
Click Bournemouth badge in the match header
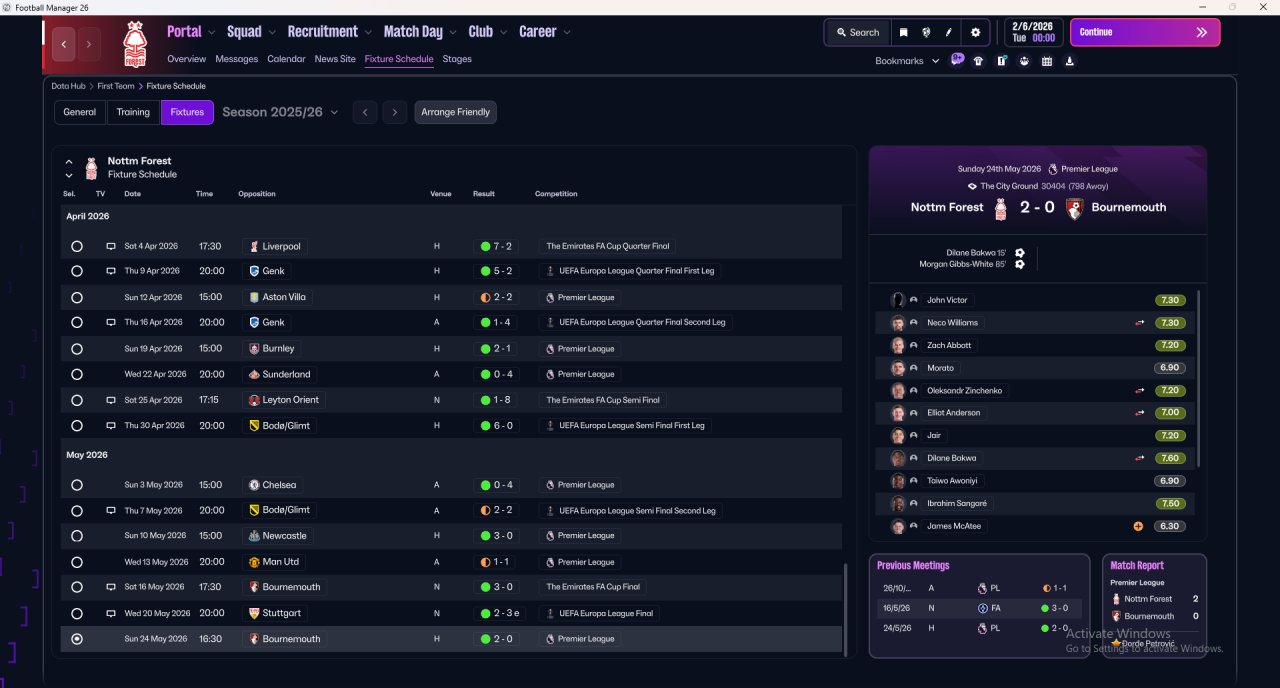tap(1074, 208)
